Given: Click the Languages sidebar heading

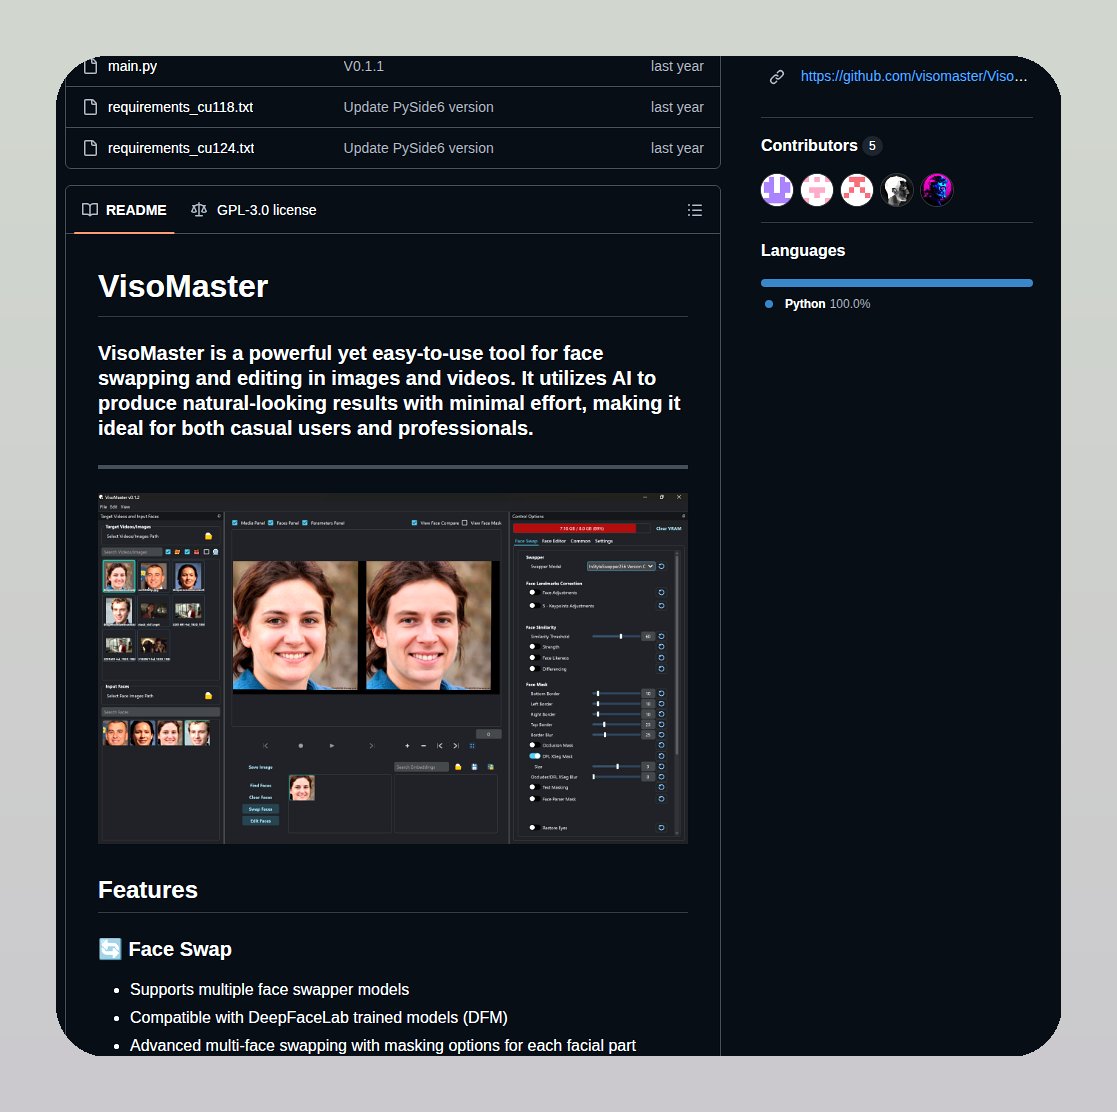Looking at the screenshot, I should [x=803, y=251].
